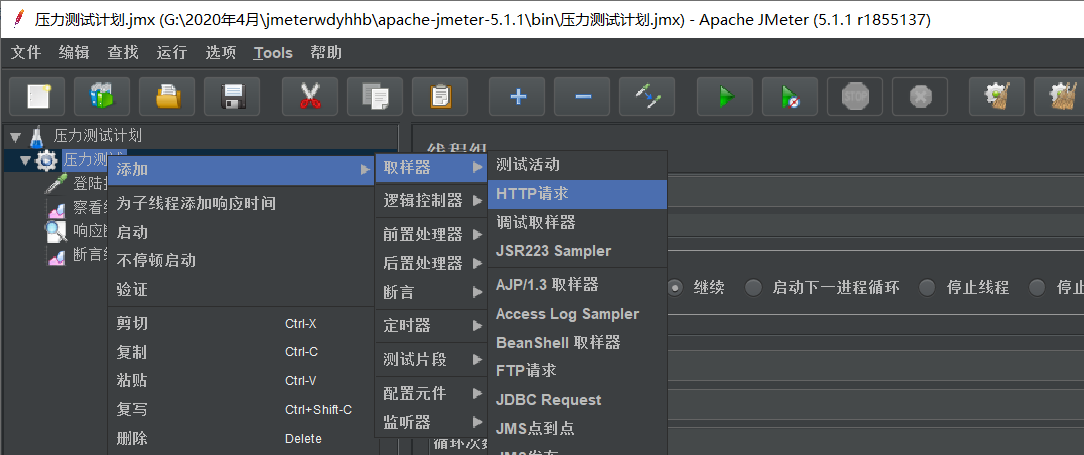The width and height of the screenshot is (1084, 455).
Task: Click the Stop sign toolbar icon
Action: click(x=854, y=96)
